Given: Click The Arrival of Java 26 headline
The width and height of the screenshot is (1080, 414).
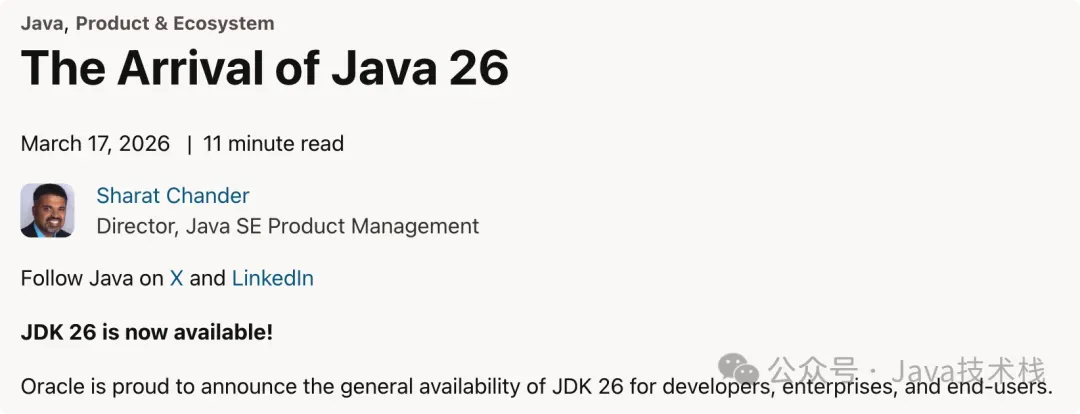Looking at the screenshot, I should 264,68.
